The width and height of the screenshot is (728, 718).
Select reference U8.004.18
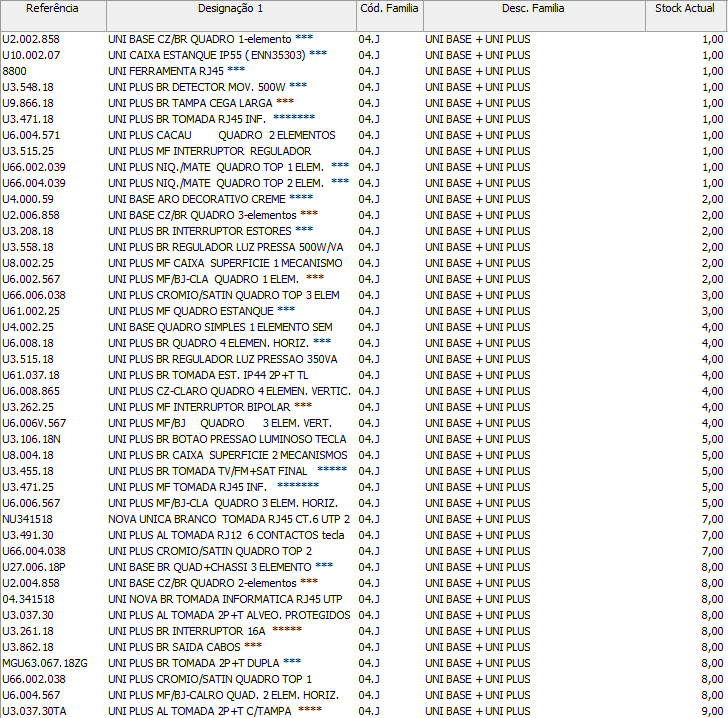(28, 456)
